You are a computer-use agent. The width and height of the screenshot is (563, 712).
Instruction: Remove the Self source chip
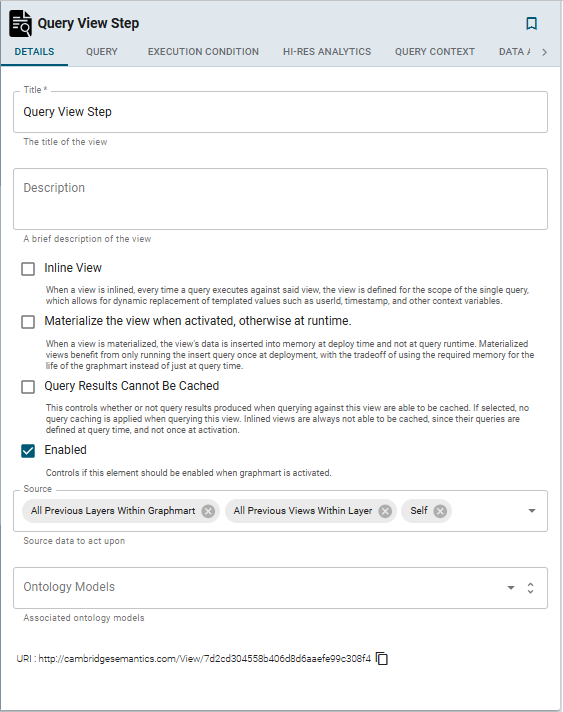(x=440, y=511)
